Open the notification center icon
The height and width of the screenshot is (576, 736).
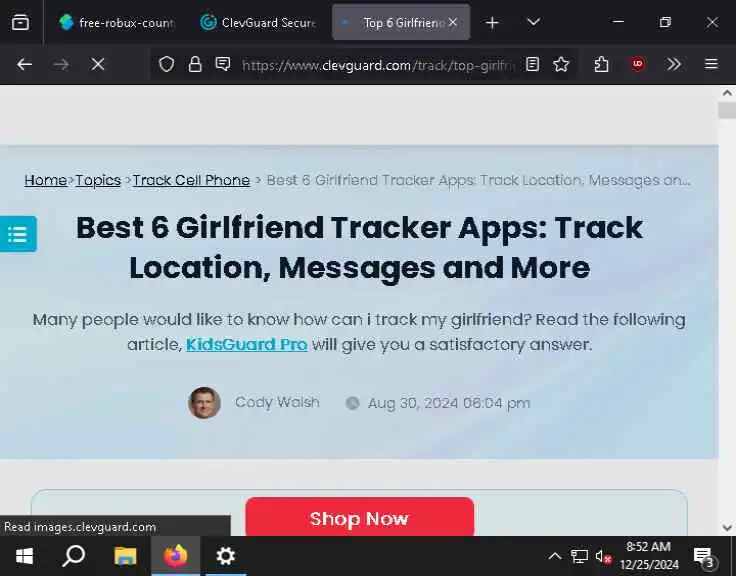(705, 557)
